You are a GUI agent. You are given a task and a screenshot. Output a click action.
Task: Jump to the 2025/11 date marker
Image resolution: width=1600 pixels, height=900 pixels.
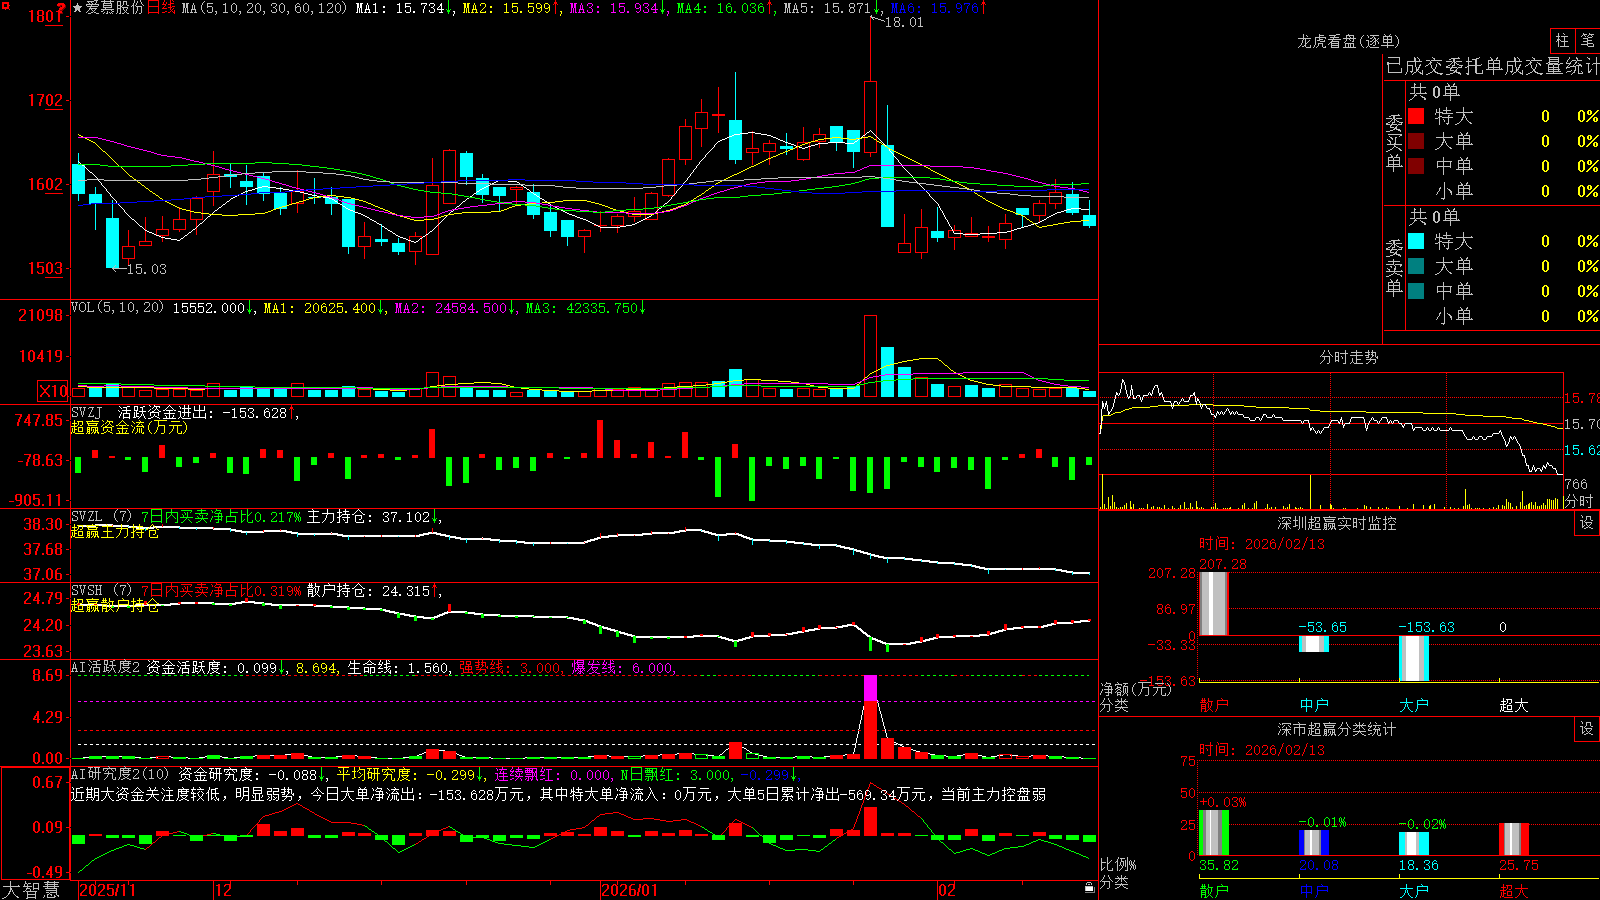click(x=107, y=890)
